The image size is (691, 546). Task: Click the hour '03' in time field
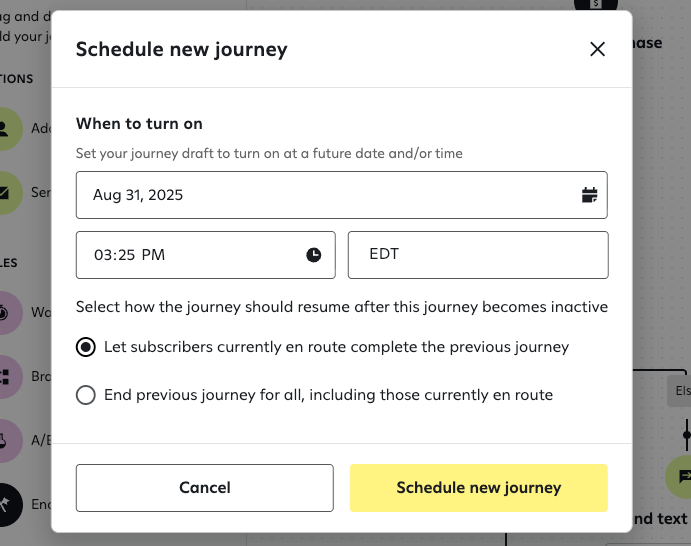coord(103,255)
